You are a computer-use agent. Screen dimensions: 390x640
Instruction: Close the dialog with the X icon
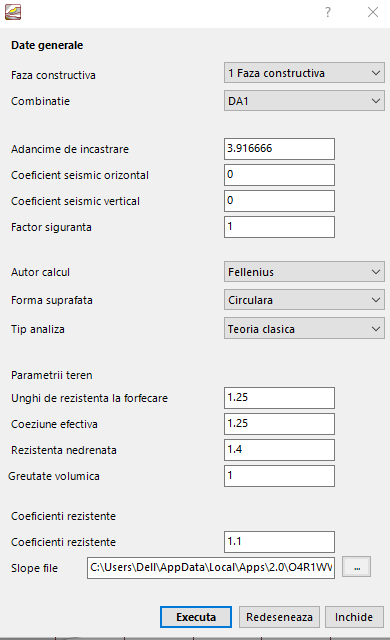[x=373, y=12]
